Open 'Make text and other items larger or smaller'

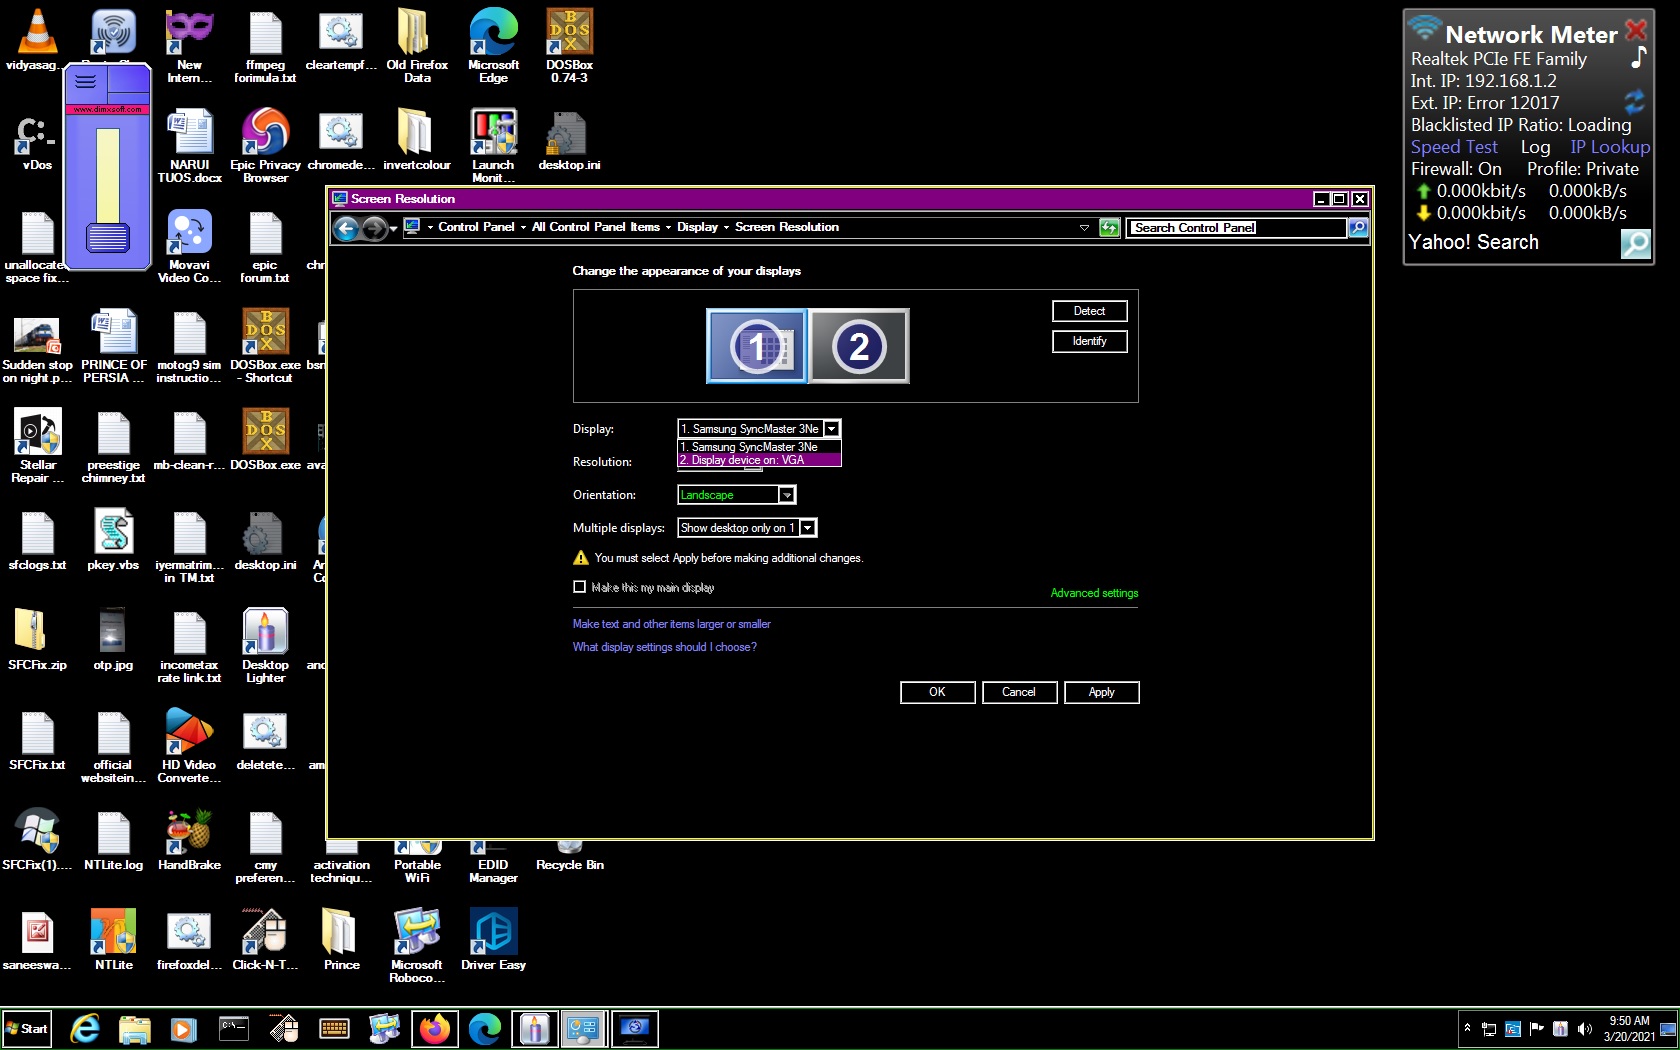click(671, 624)
